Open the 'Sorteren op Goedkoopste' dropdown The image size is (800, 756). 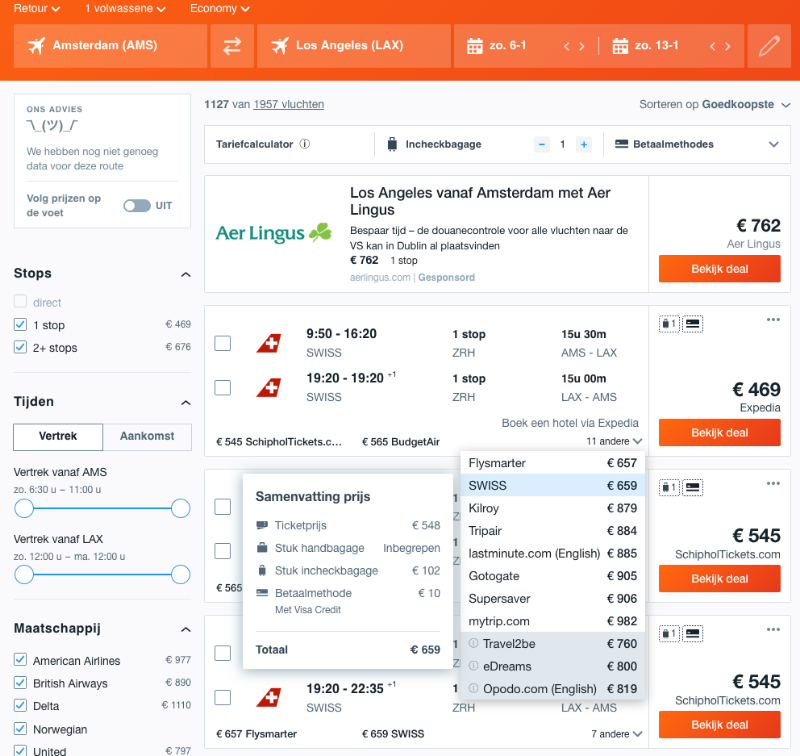coord(715,104)
